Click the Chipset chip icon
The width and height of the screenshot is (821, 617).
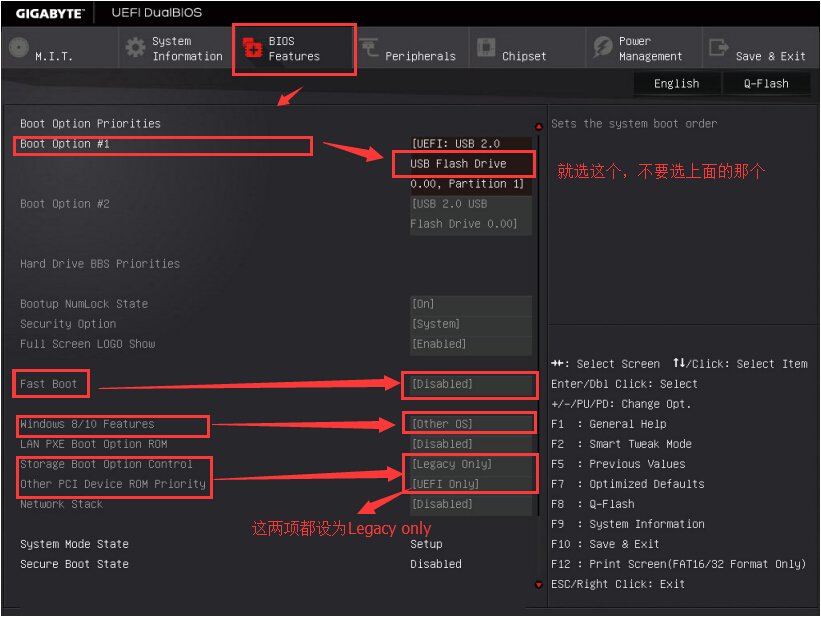click(486, 48)
